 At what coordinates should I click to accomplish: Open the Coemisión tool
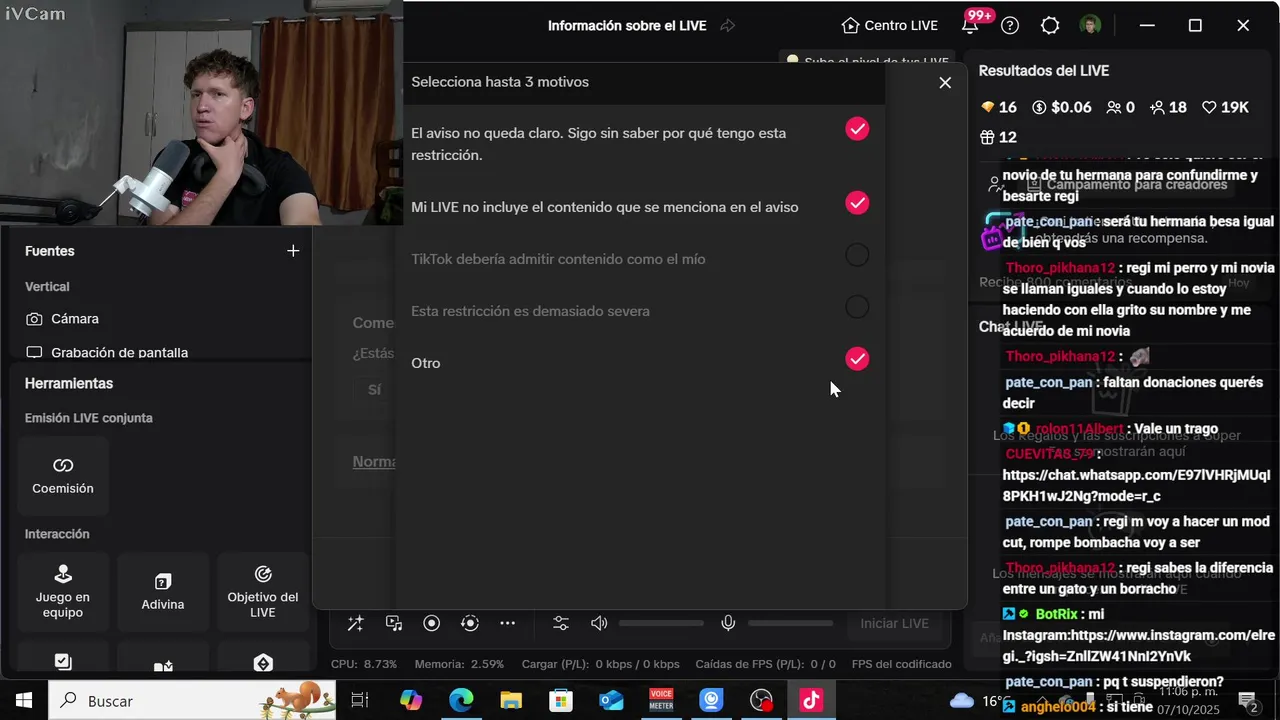point(63,476)
